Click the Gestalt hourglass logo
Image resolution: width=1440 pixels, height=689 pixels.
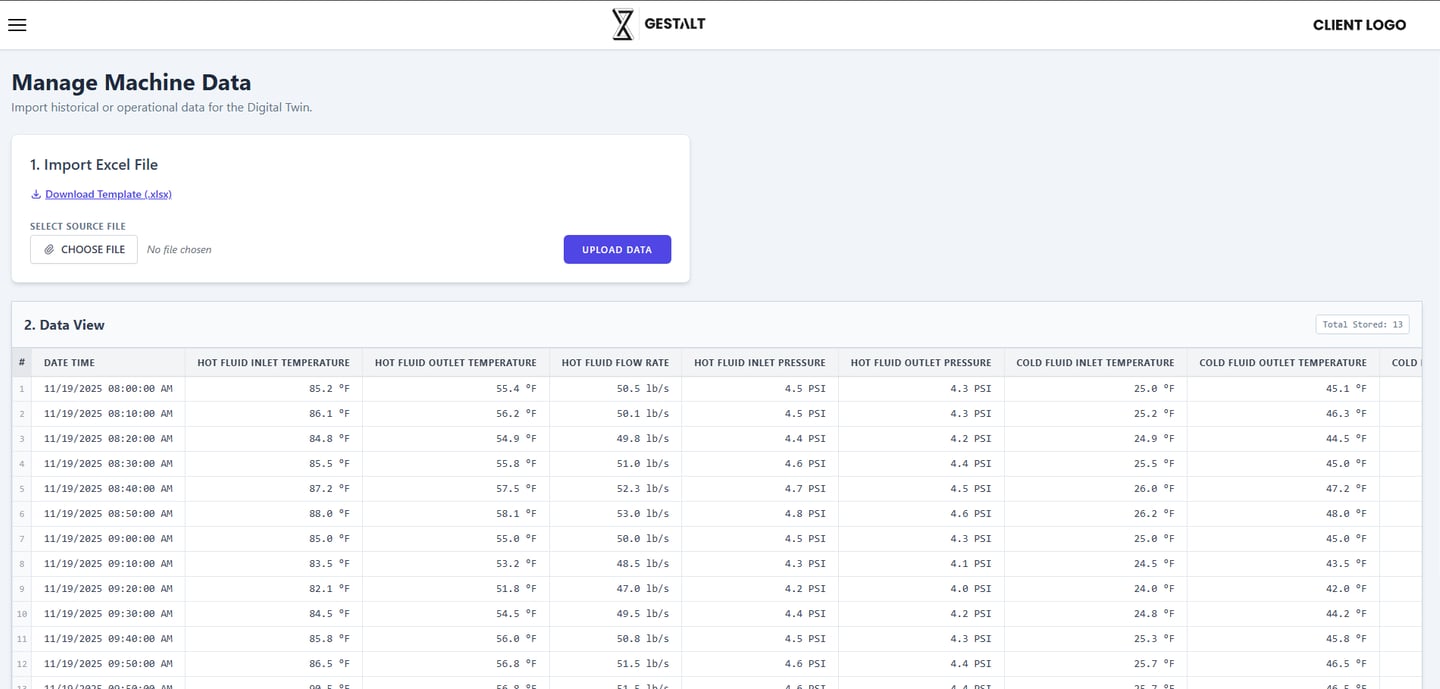(623, 24)
